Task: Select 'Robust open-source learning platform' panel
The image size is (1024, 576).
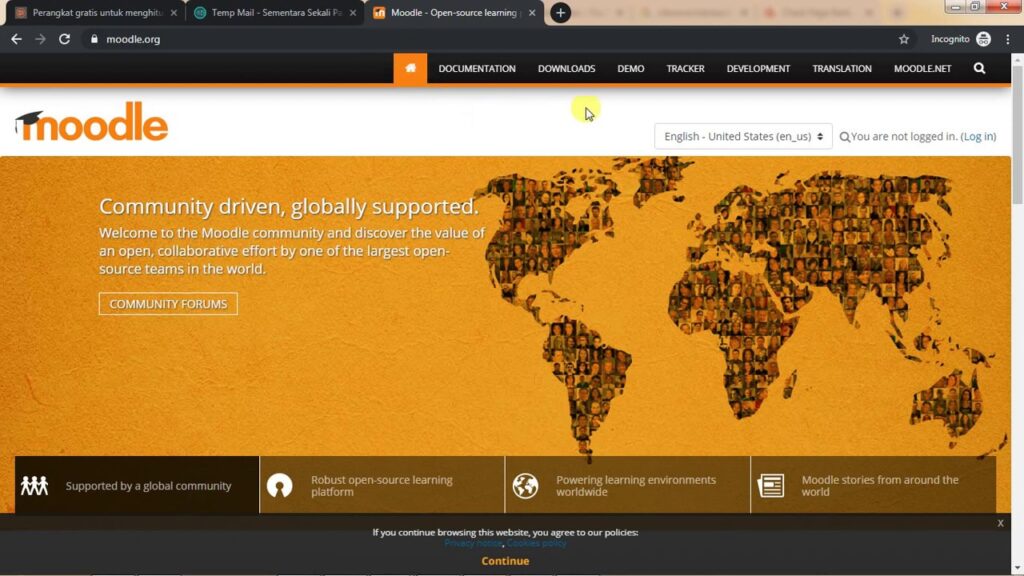Action: 382,485
